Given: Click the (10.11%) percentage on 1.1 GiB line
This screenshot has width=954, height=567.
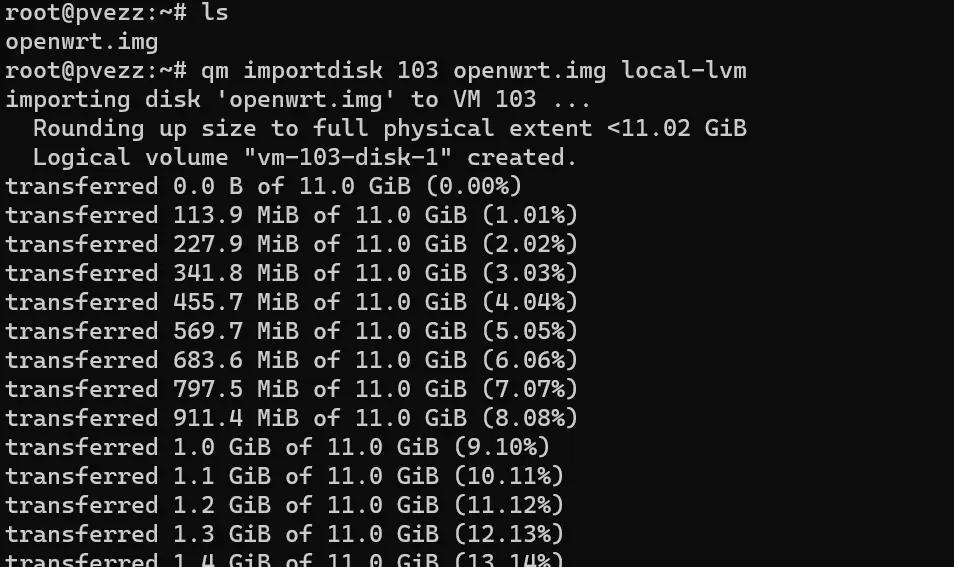Looking at the screenshot, I should (509, 476).
